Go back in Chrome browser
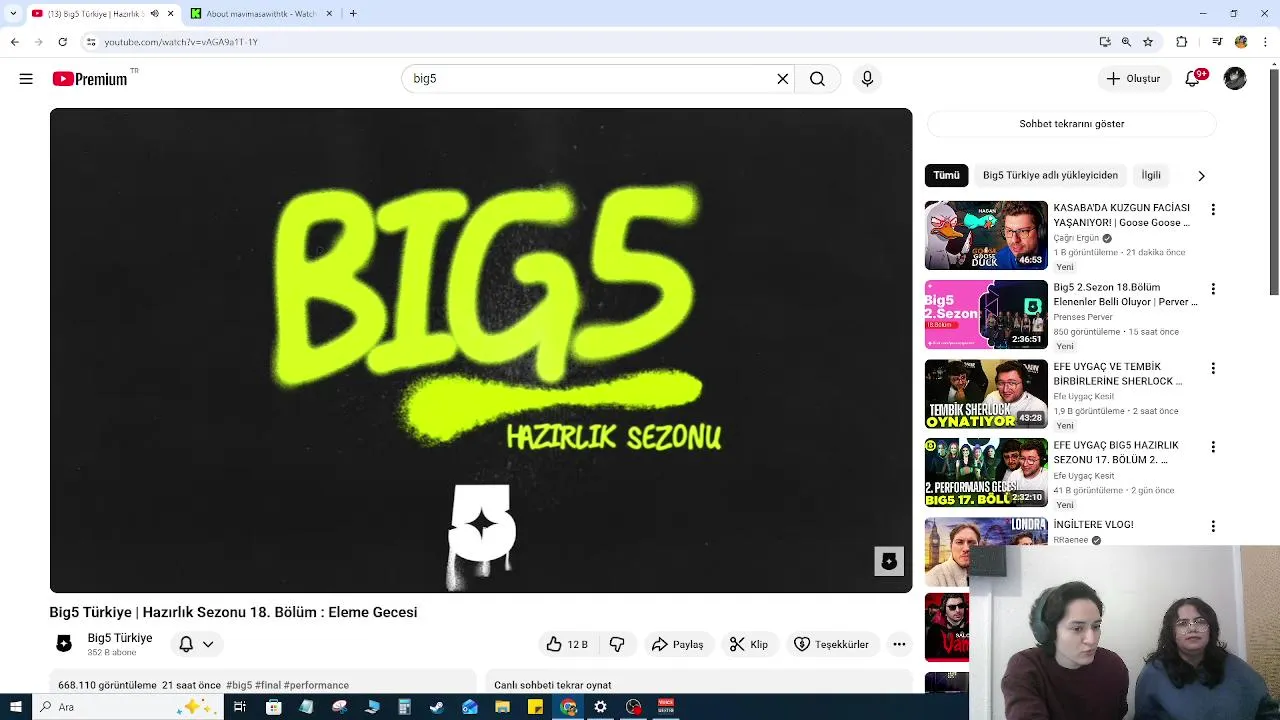 [x=14, y=42]
